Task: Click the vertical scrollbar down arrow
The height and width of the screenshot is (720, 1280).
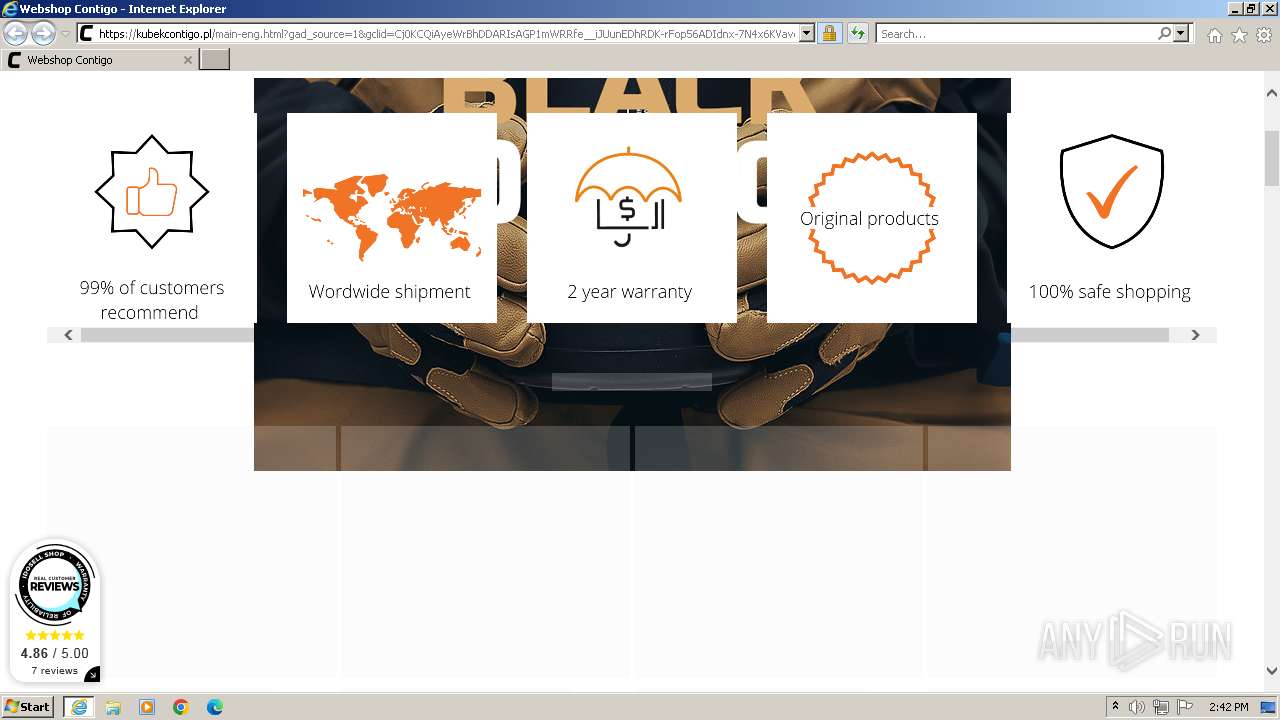Action: click(x=1272, y=671)
